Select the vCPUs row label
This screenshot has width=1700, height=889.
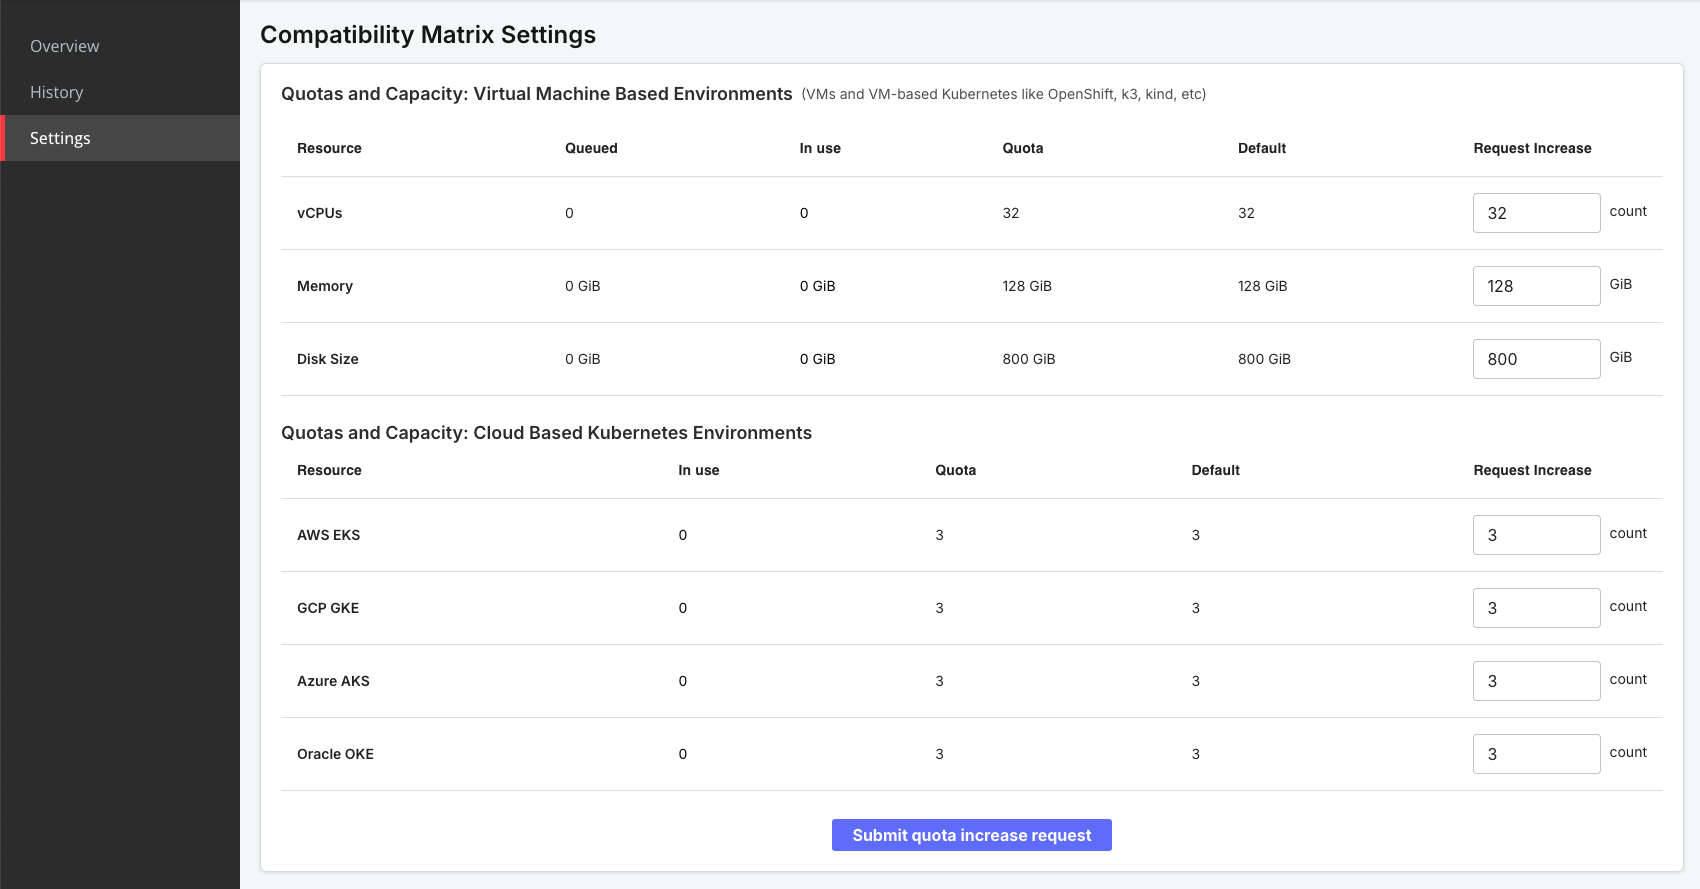pos(320,213)
